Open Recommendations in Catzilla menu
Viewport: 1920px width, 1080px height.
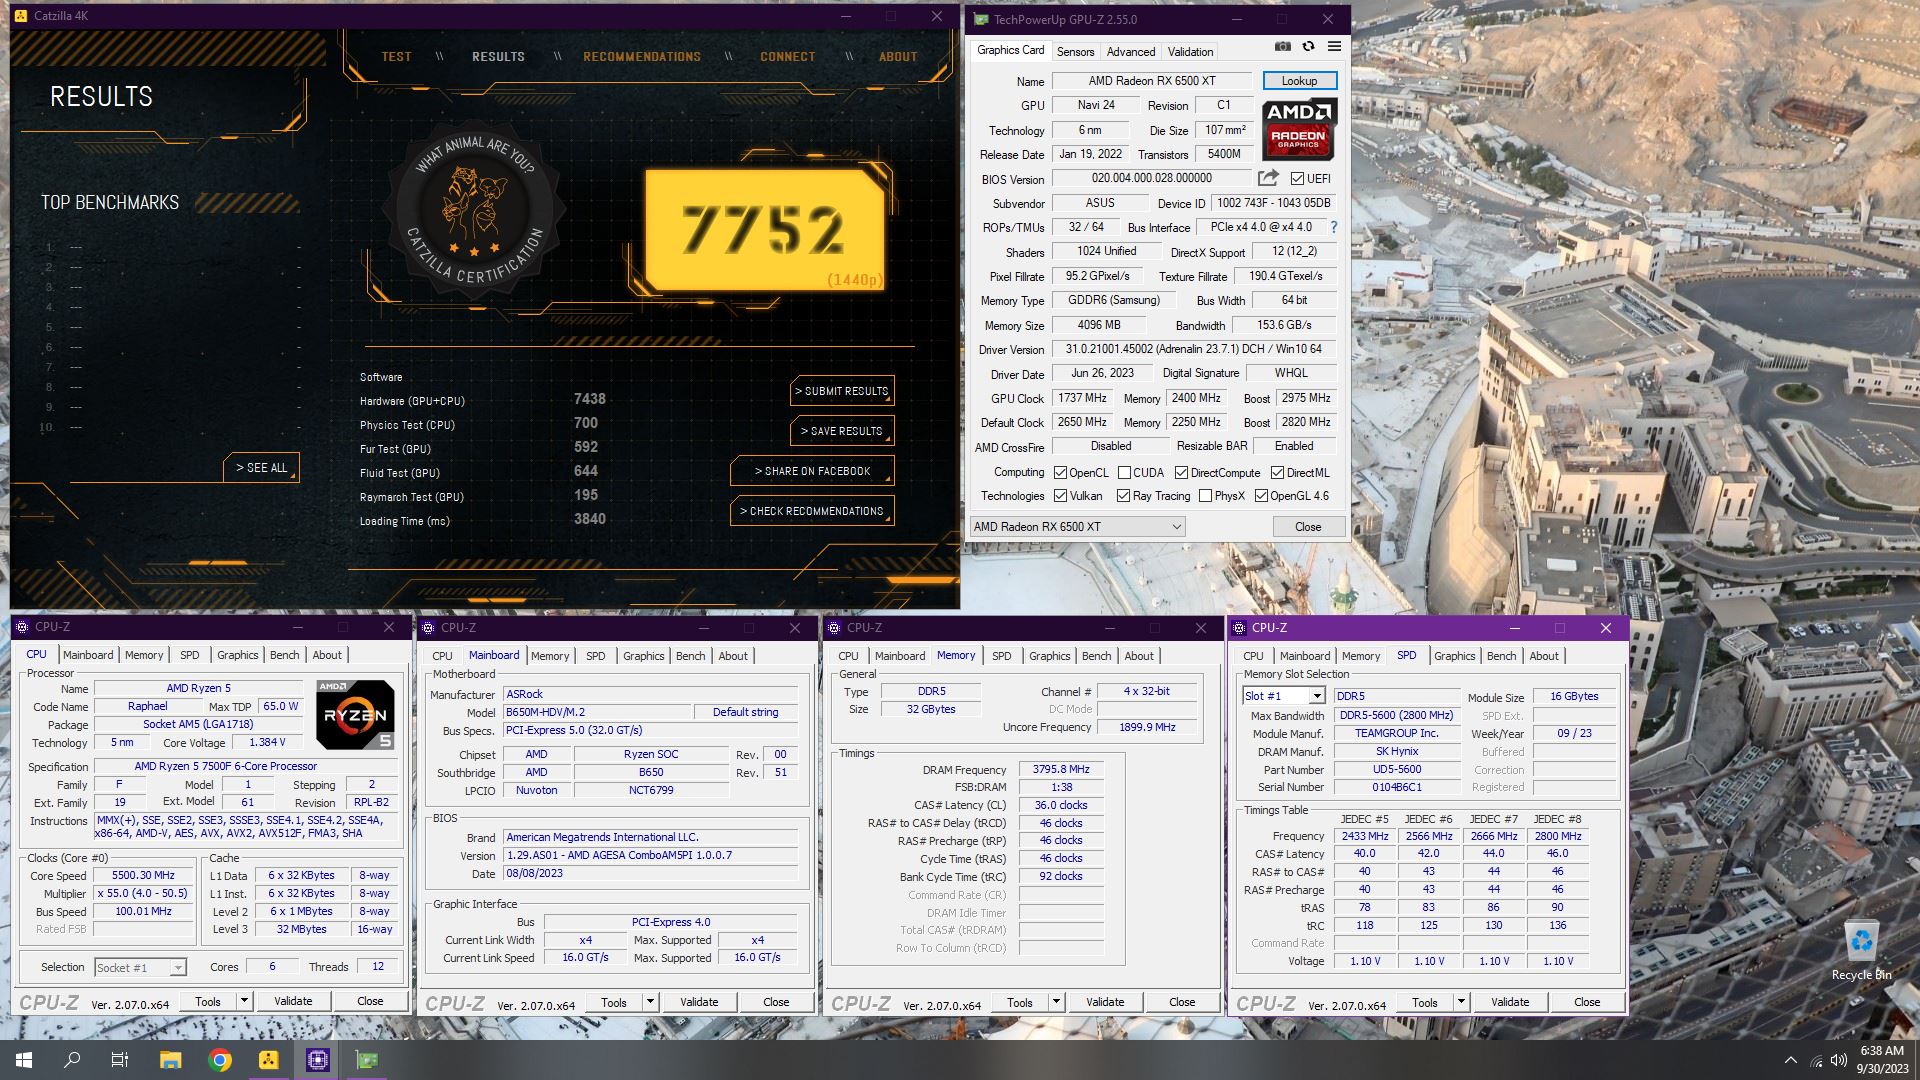click(x=642, y=57)
